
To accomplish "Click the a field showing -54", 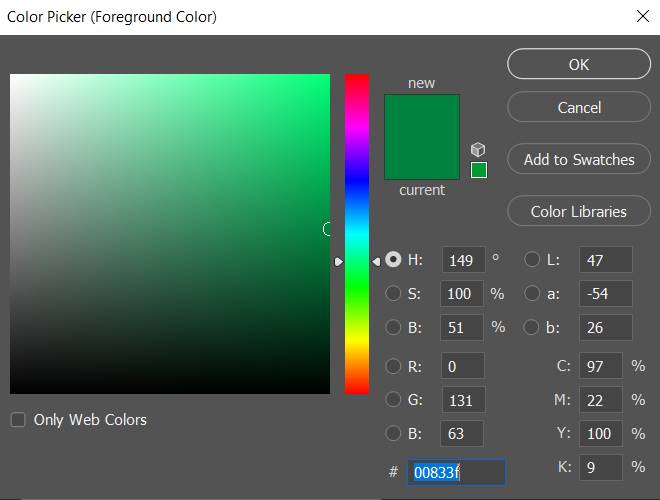I will 605,294.
